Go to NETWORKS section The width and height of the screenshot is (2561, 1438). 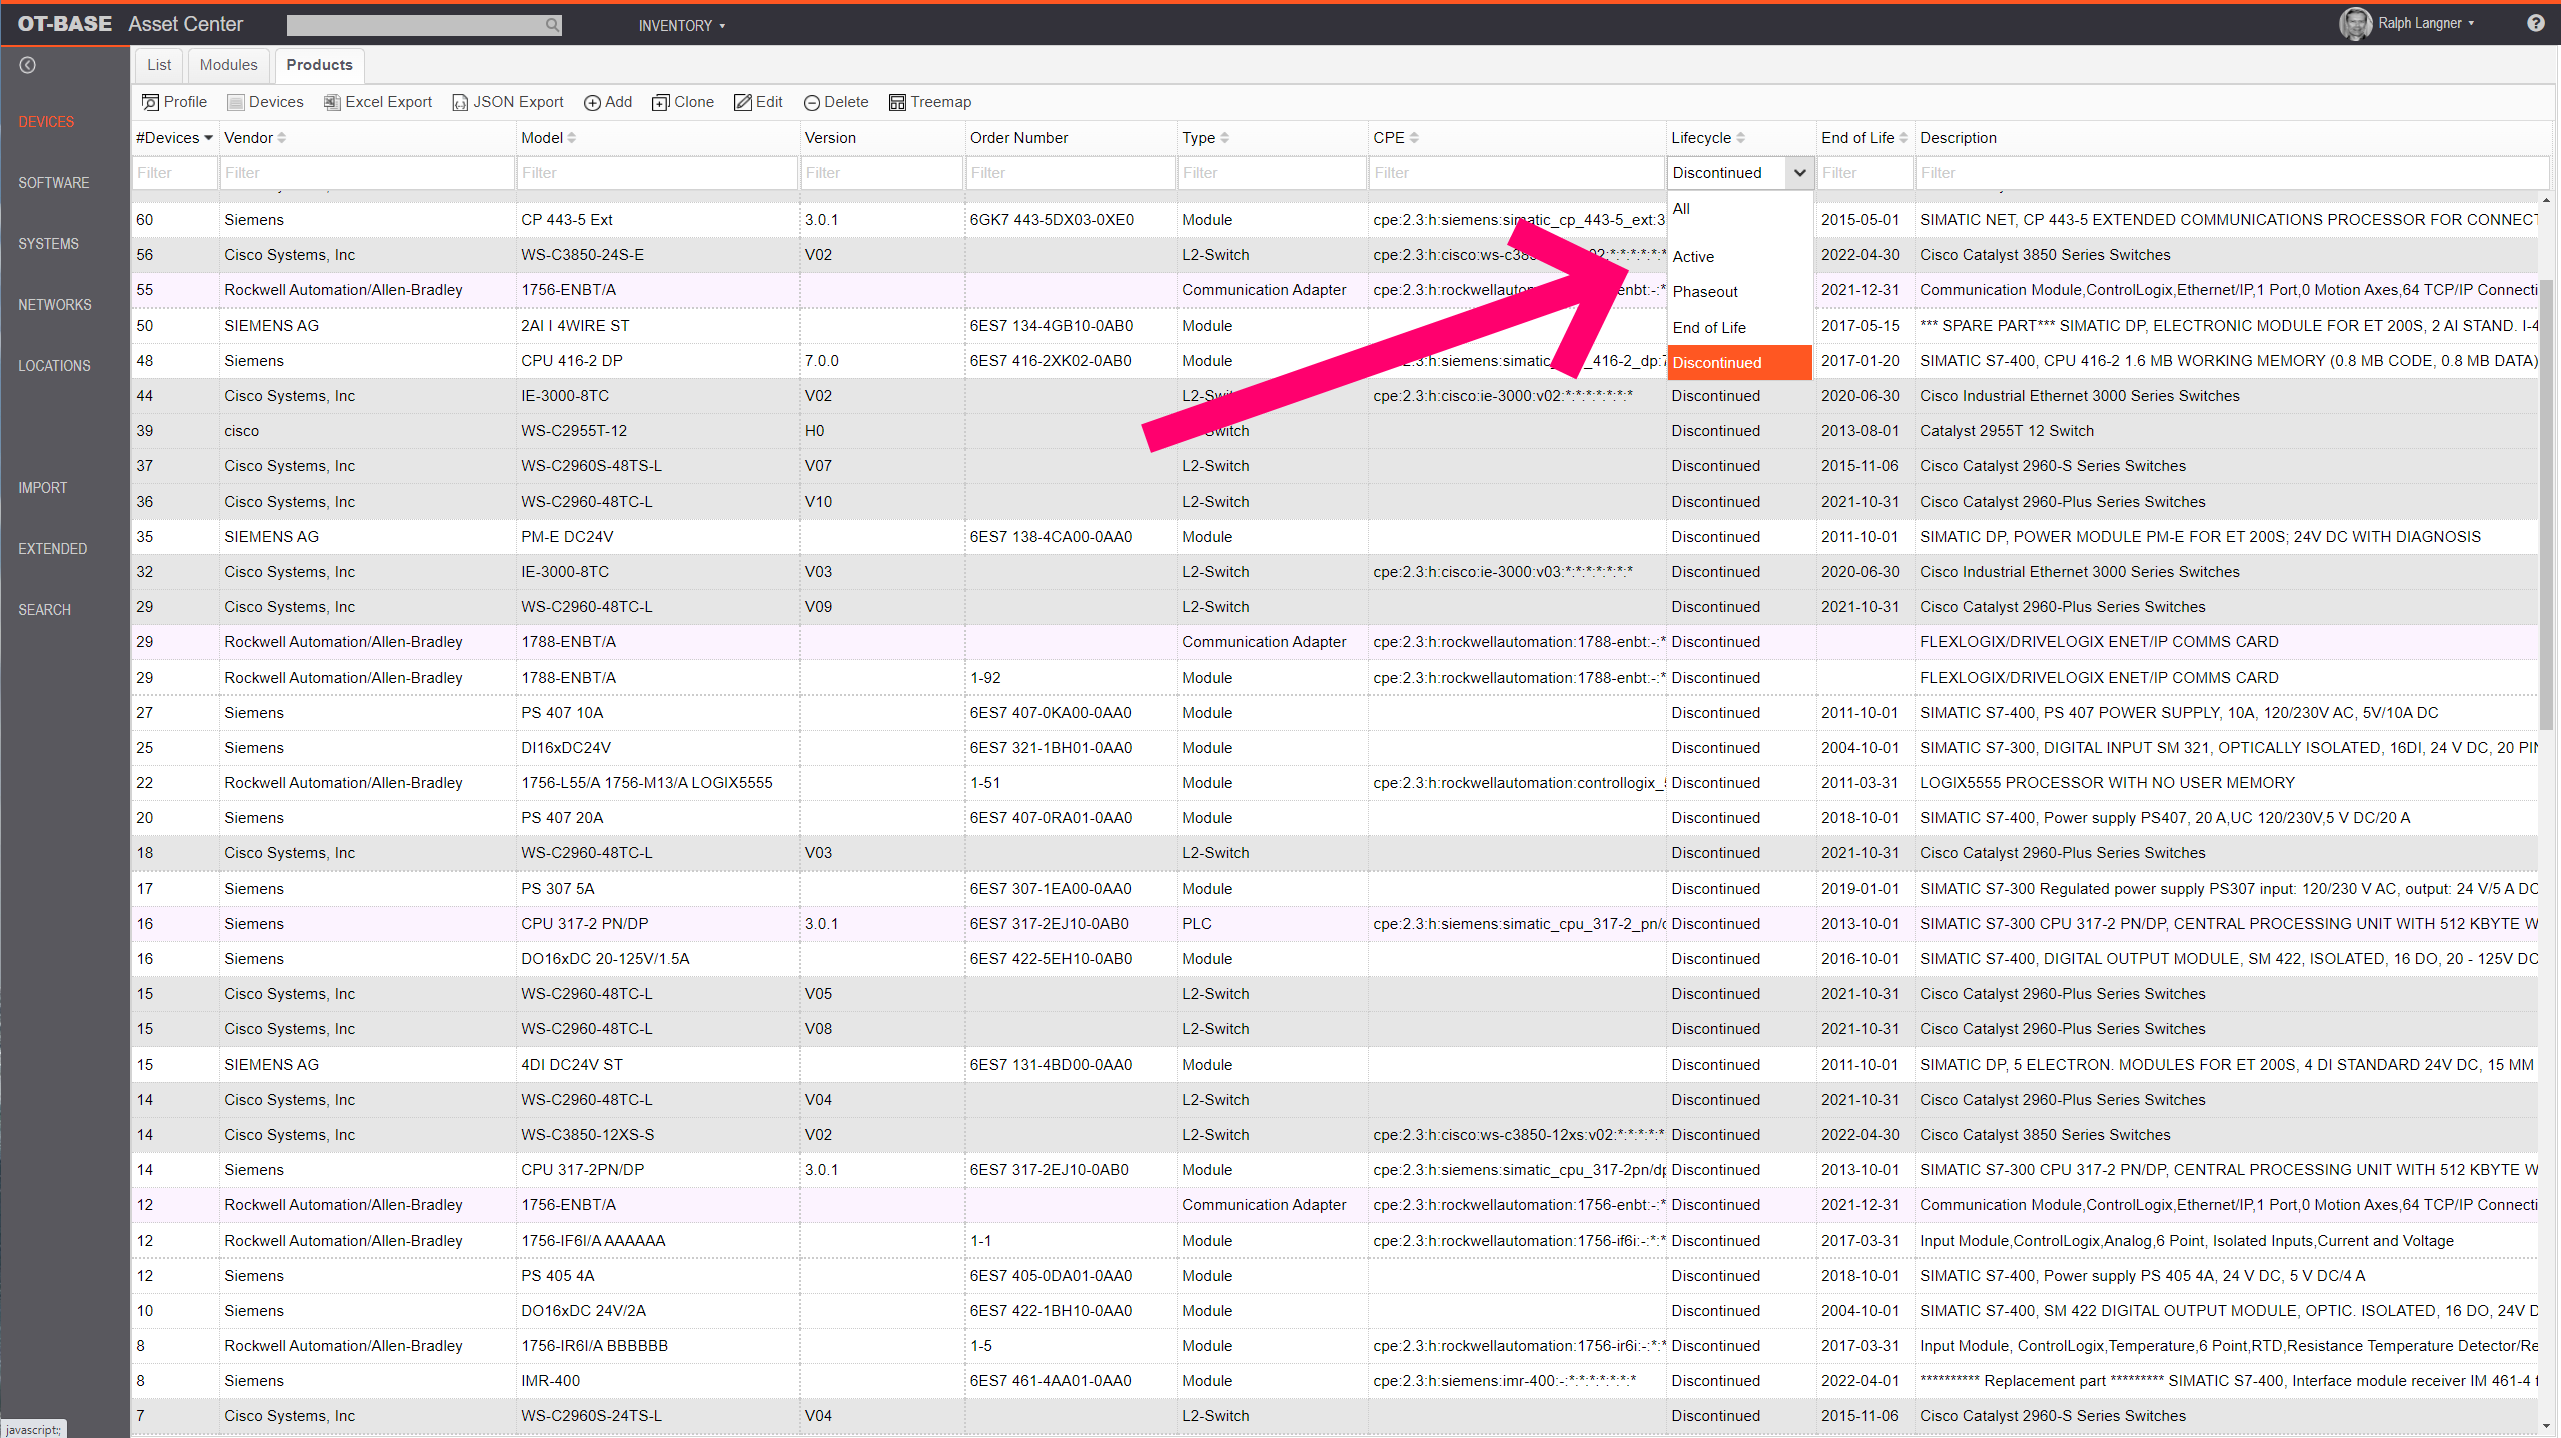tap(55, 305)
